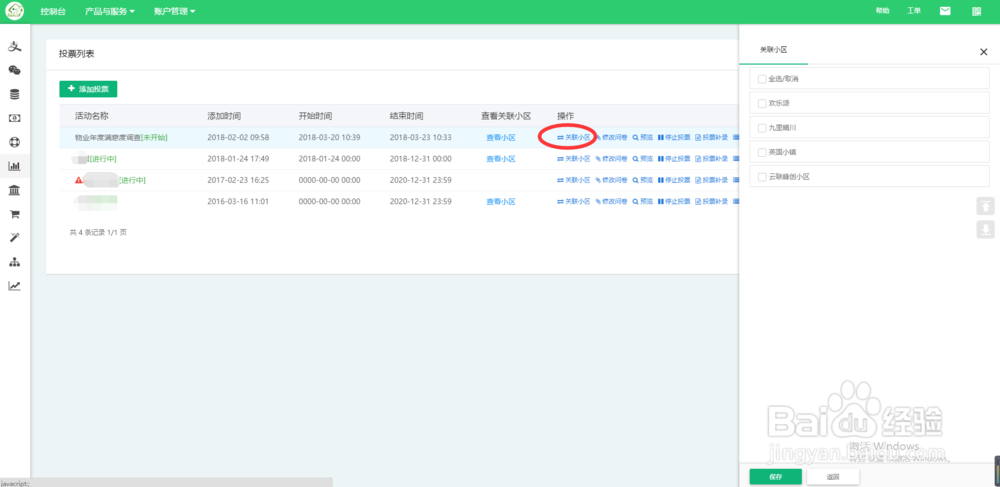Open the sitemap hierarchy icon in sidebar
Image resolution: width=1000 pixels, height=487 pixels.
[14, 262]
